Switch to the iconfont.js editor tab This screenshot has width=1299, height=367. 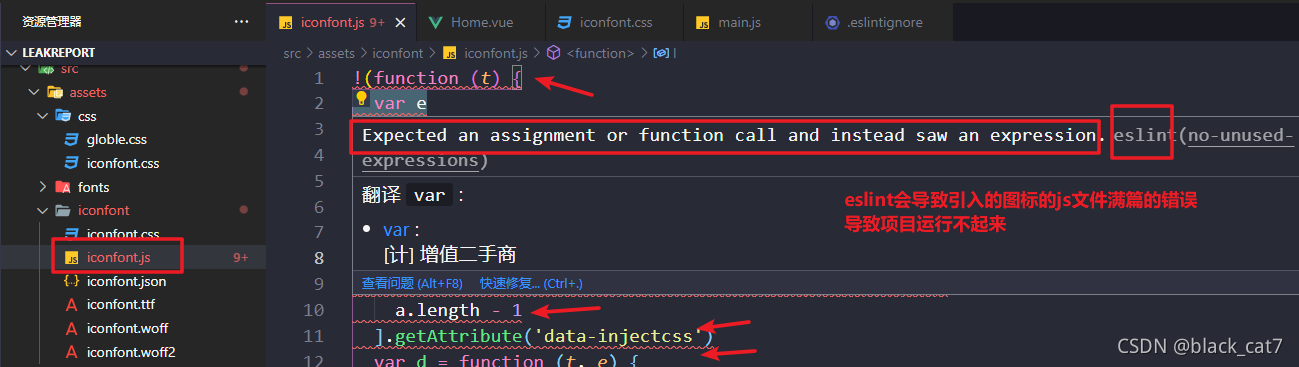click(x=340, y=21)
